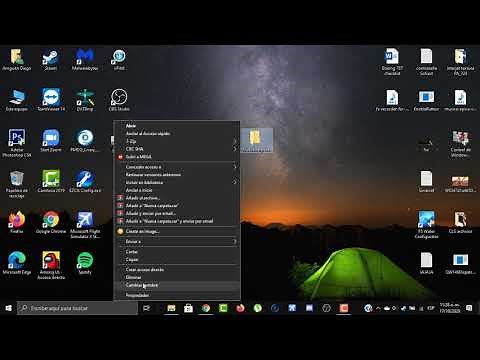The height and width of the screenshot is (360, 480).
Task: Click the taskbar search box
Action: point(77,308)
